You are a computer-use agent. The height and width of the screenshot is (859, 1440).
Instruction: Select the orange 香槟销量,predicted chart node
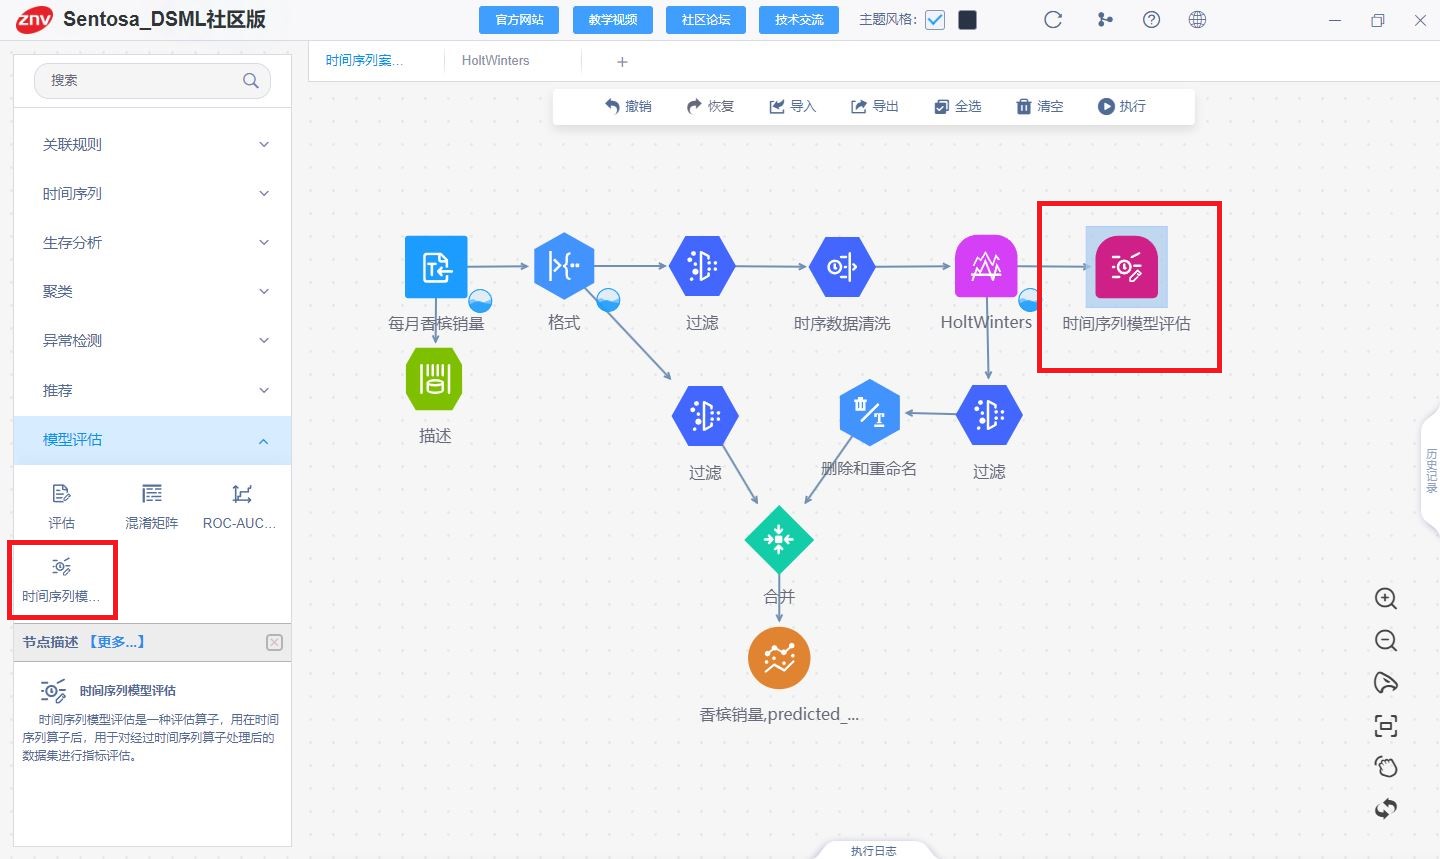(x=779, y=658)
